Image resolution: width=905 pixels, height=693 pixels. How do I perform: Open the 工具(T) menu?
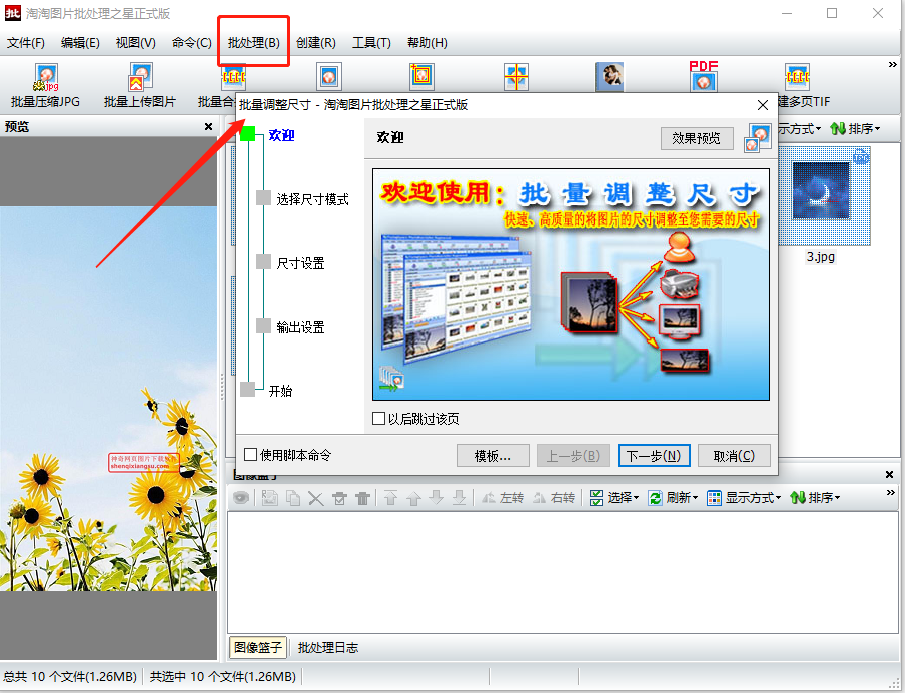pos(371,43)
